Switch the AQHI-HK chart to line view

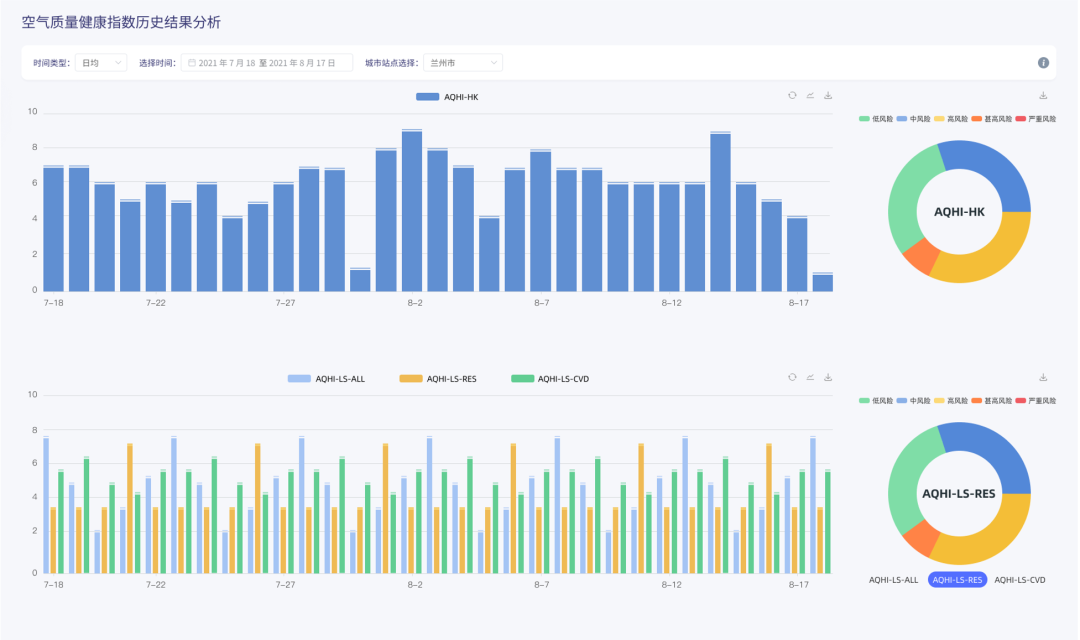(810, 96)
